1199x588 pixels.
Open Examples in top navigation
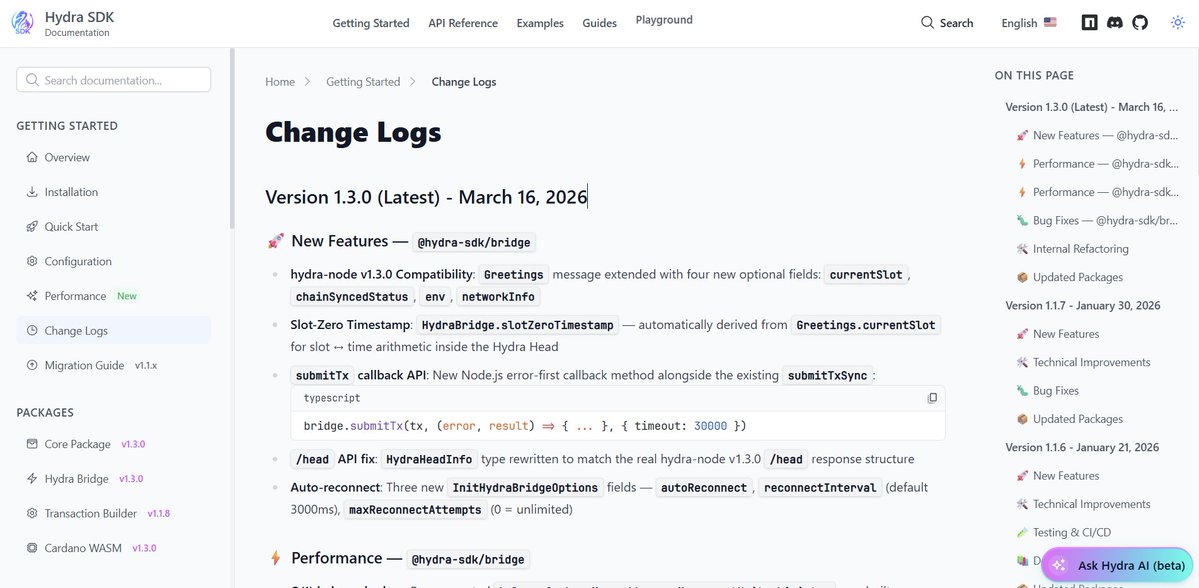(x=540, y=23)
